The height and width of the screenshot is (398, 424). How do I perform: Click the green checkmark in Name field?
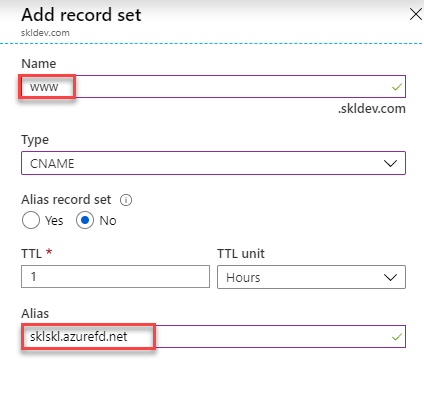point(397,87)
